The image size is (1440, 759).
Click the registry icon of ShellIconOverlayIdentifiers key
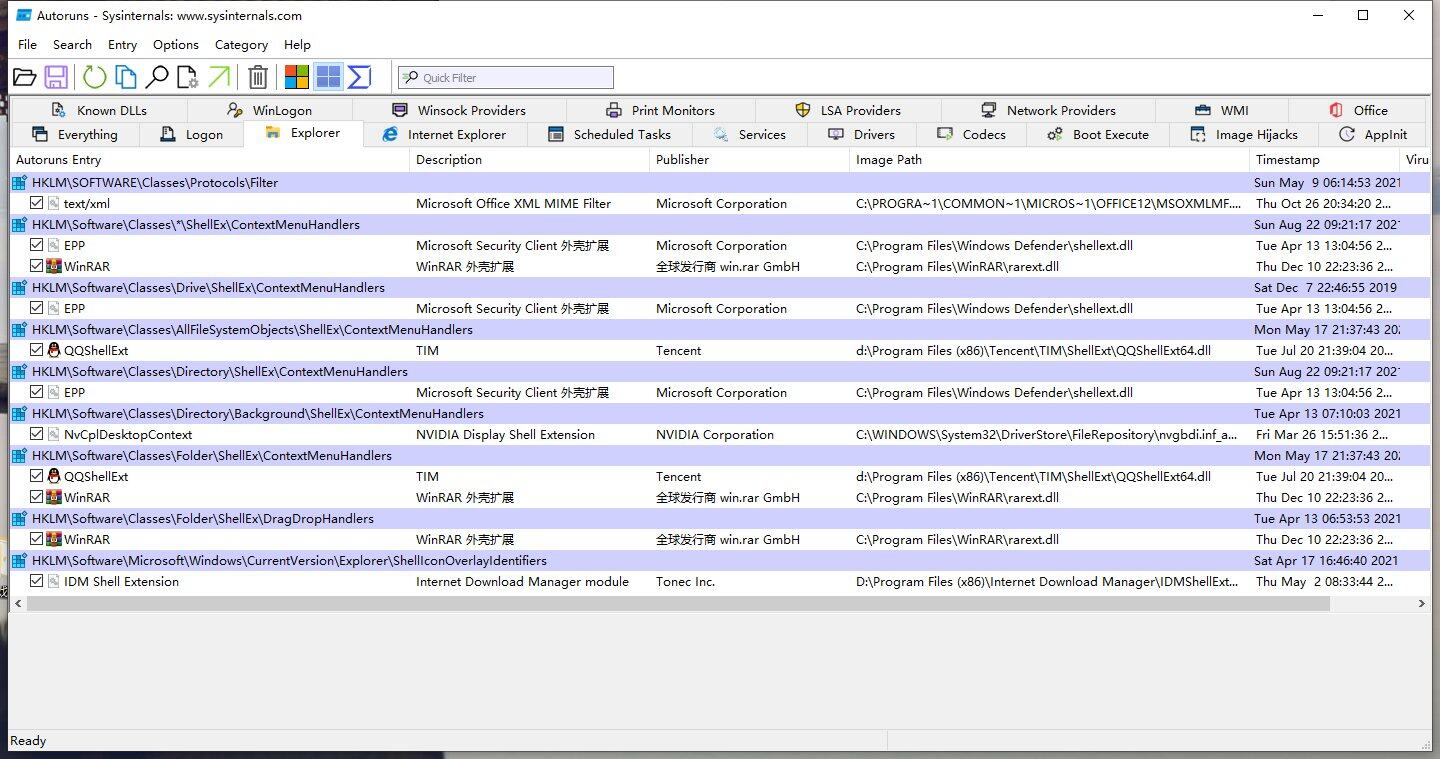pos(19,561)
